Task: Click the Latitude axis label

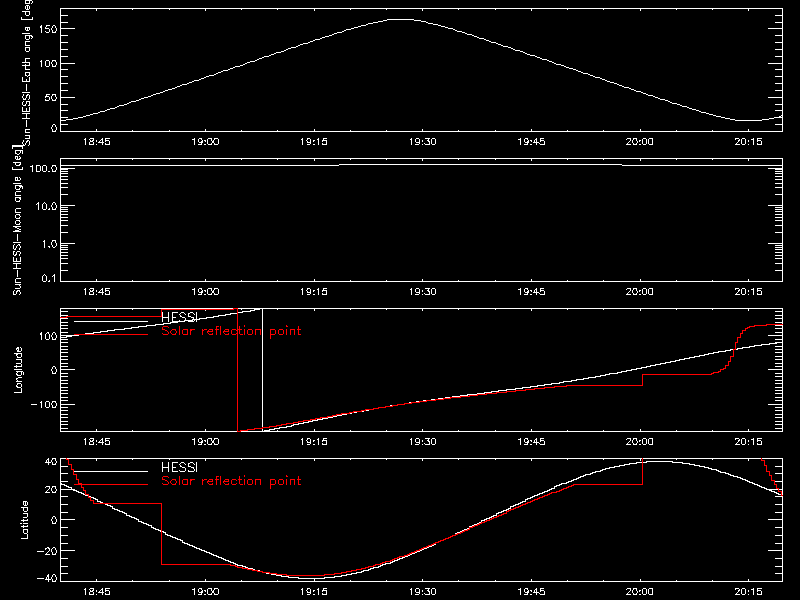Action: pos(24,520)
